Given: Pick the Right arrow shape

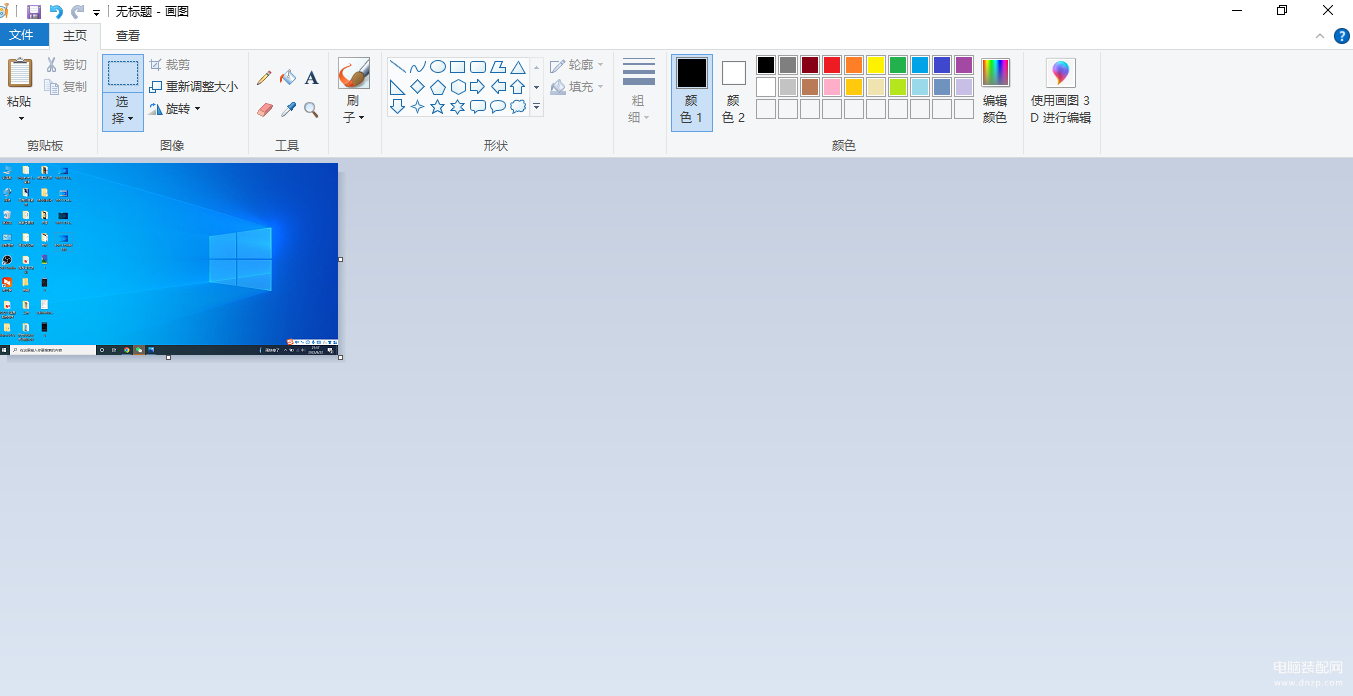Looking at the screenshot, I should click(478, 87).
